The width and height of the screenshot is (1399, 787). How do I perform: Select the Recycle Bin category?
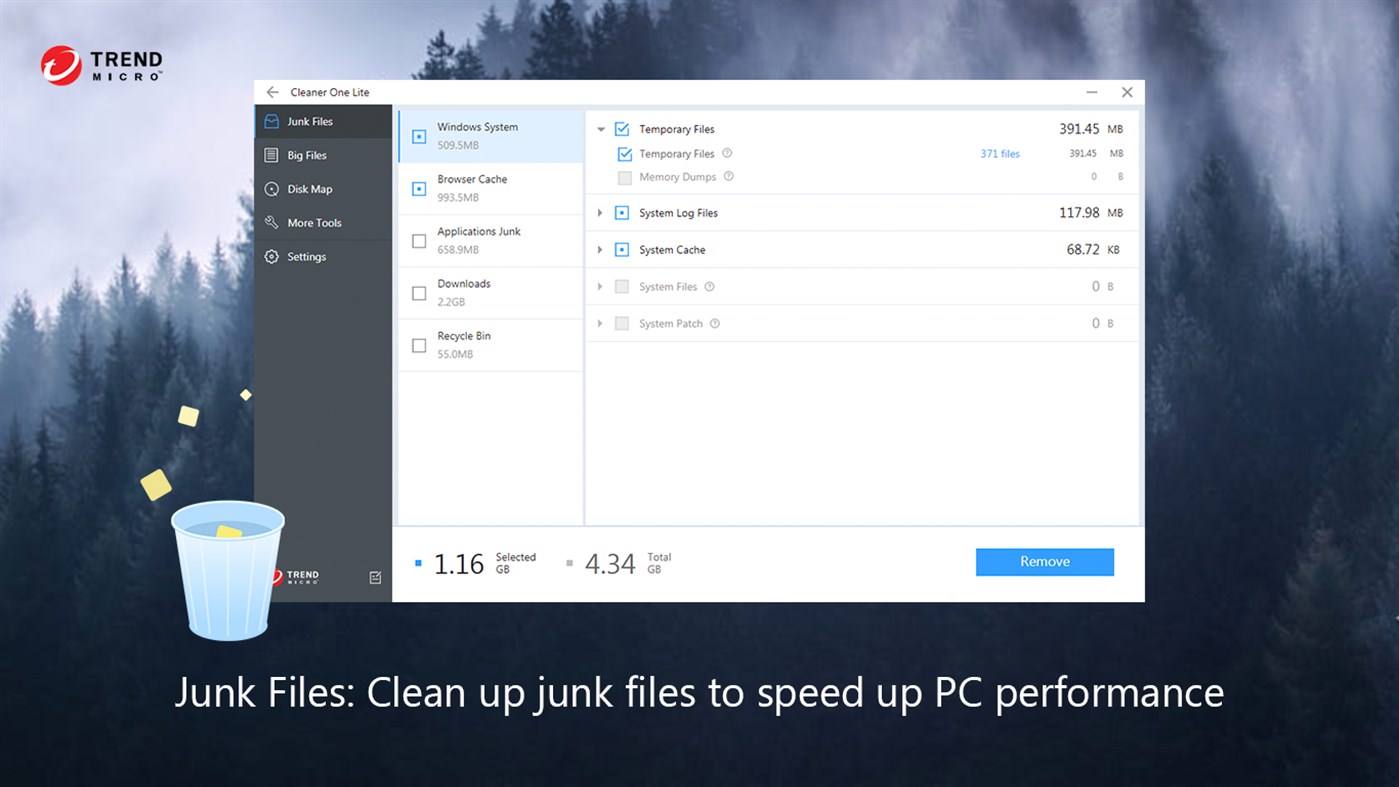(491, 345)
